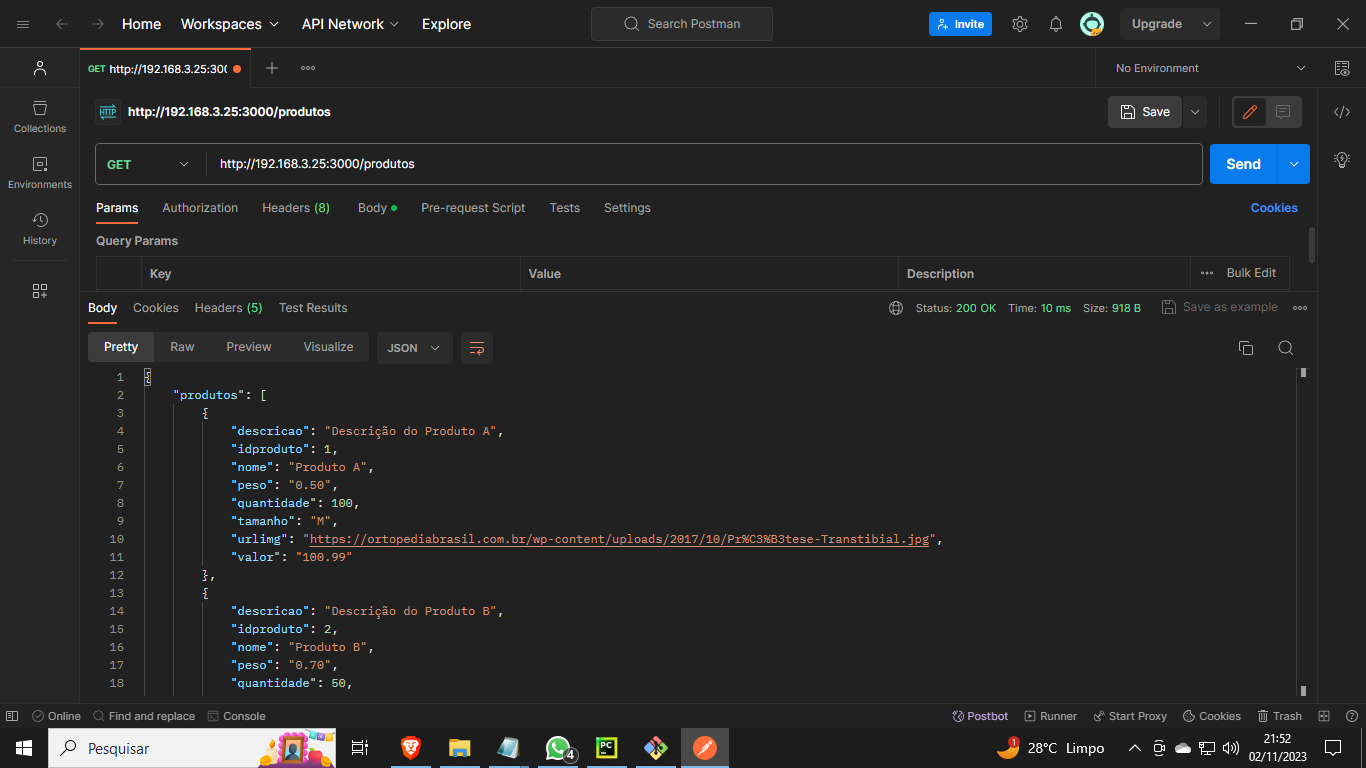Open Postman notifications bell

click(x=1055, y=23)
